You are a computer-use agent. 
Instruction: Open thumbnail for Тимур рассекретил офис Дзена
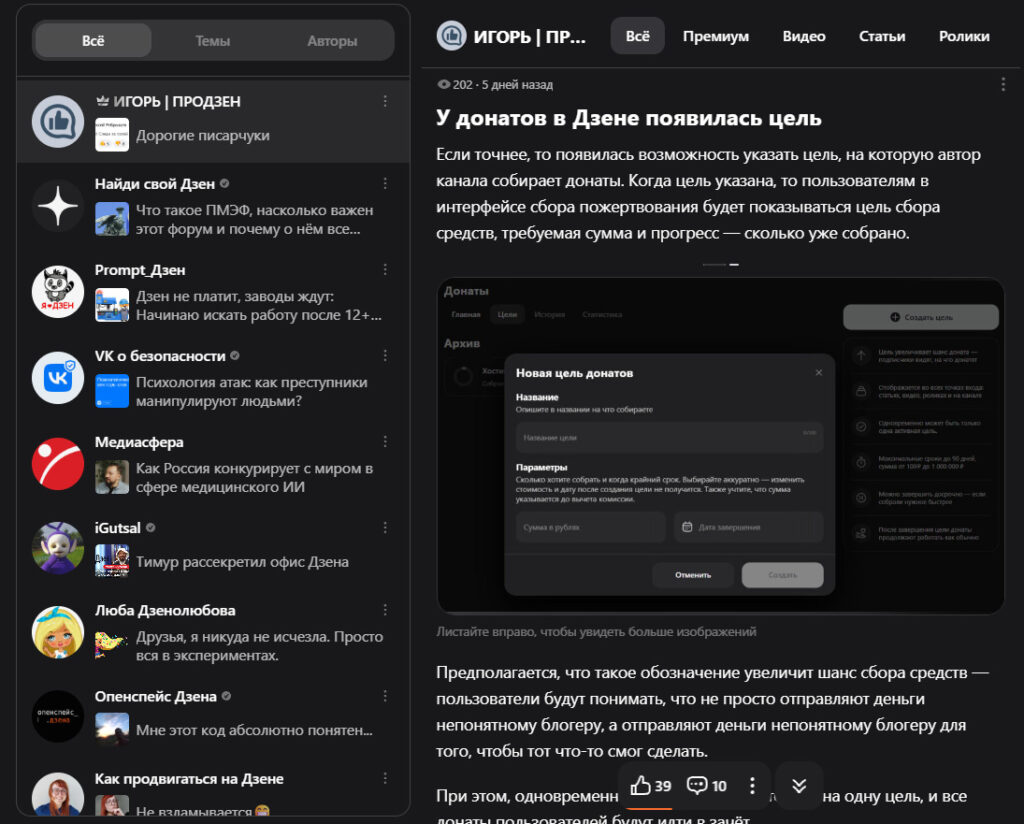click(x=112, y=561)
